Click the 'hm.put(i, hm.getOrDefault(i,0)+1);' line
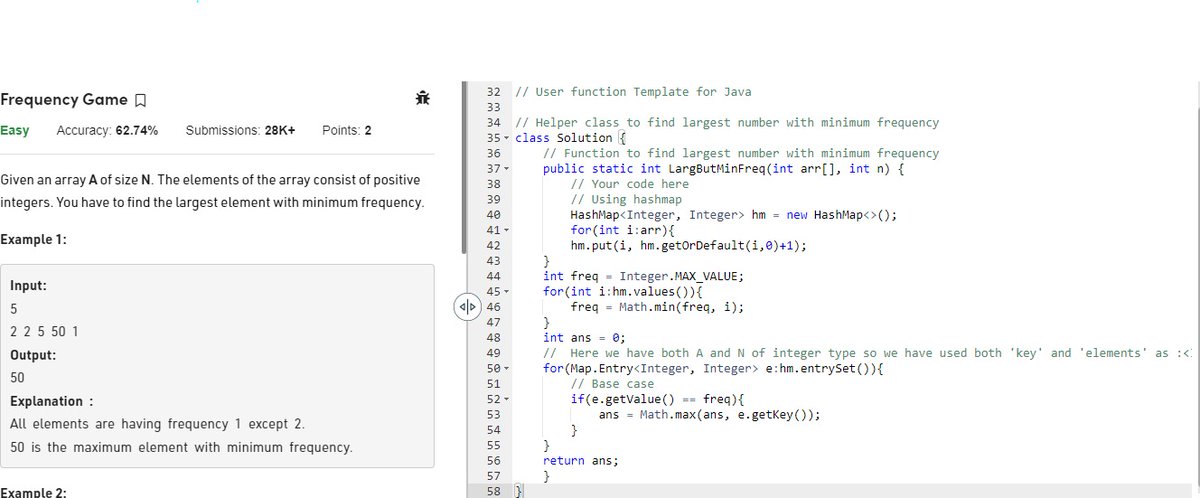This screenshot has height=498, width=1200. (688, 246)
